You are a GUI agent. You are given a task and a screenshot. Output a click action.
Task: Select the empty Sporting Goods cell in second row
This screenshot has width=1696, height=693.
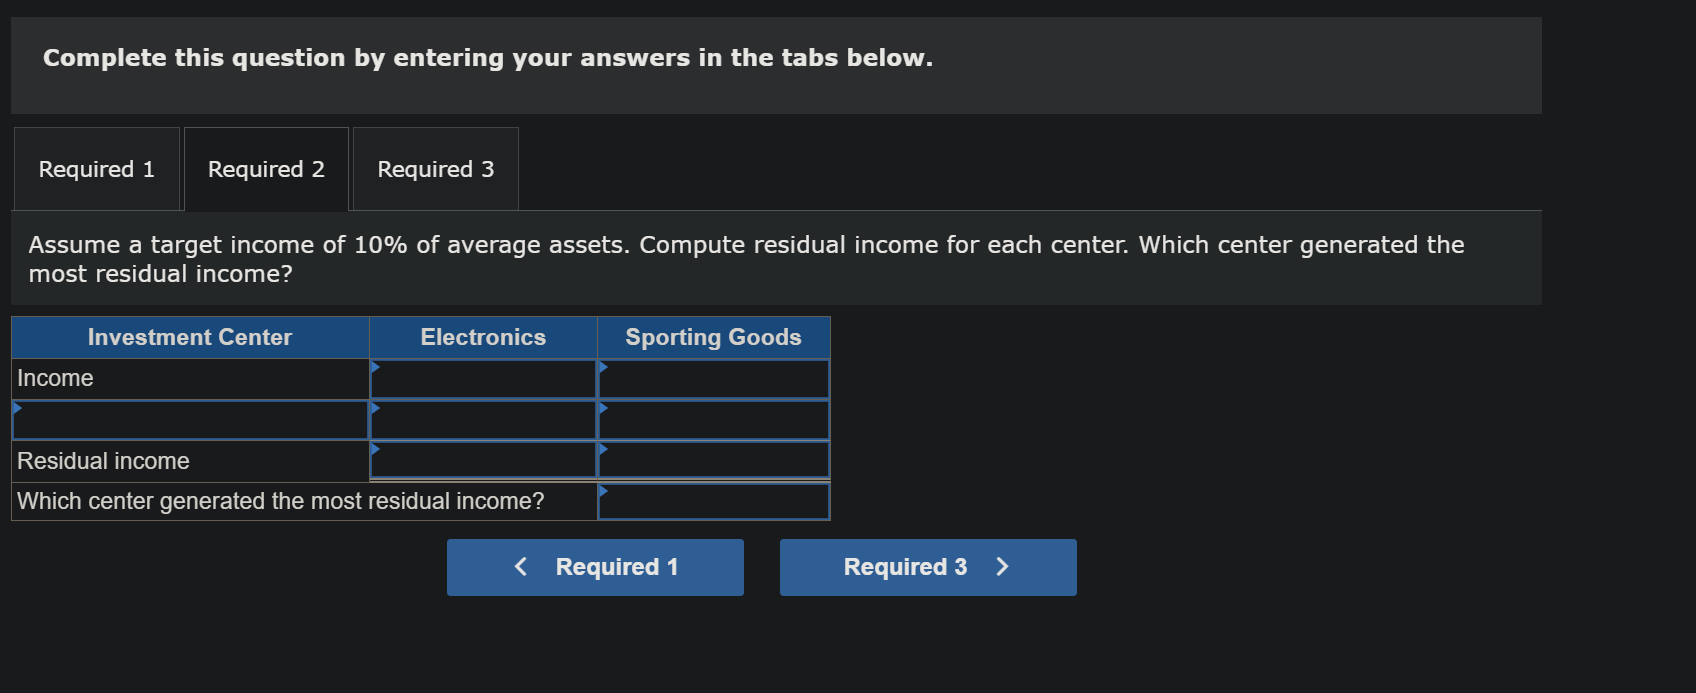tap(713, 419)
